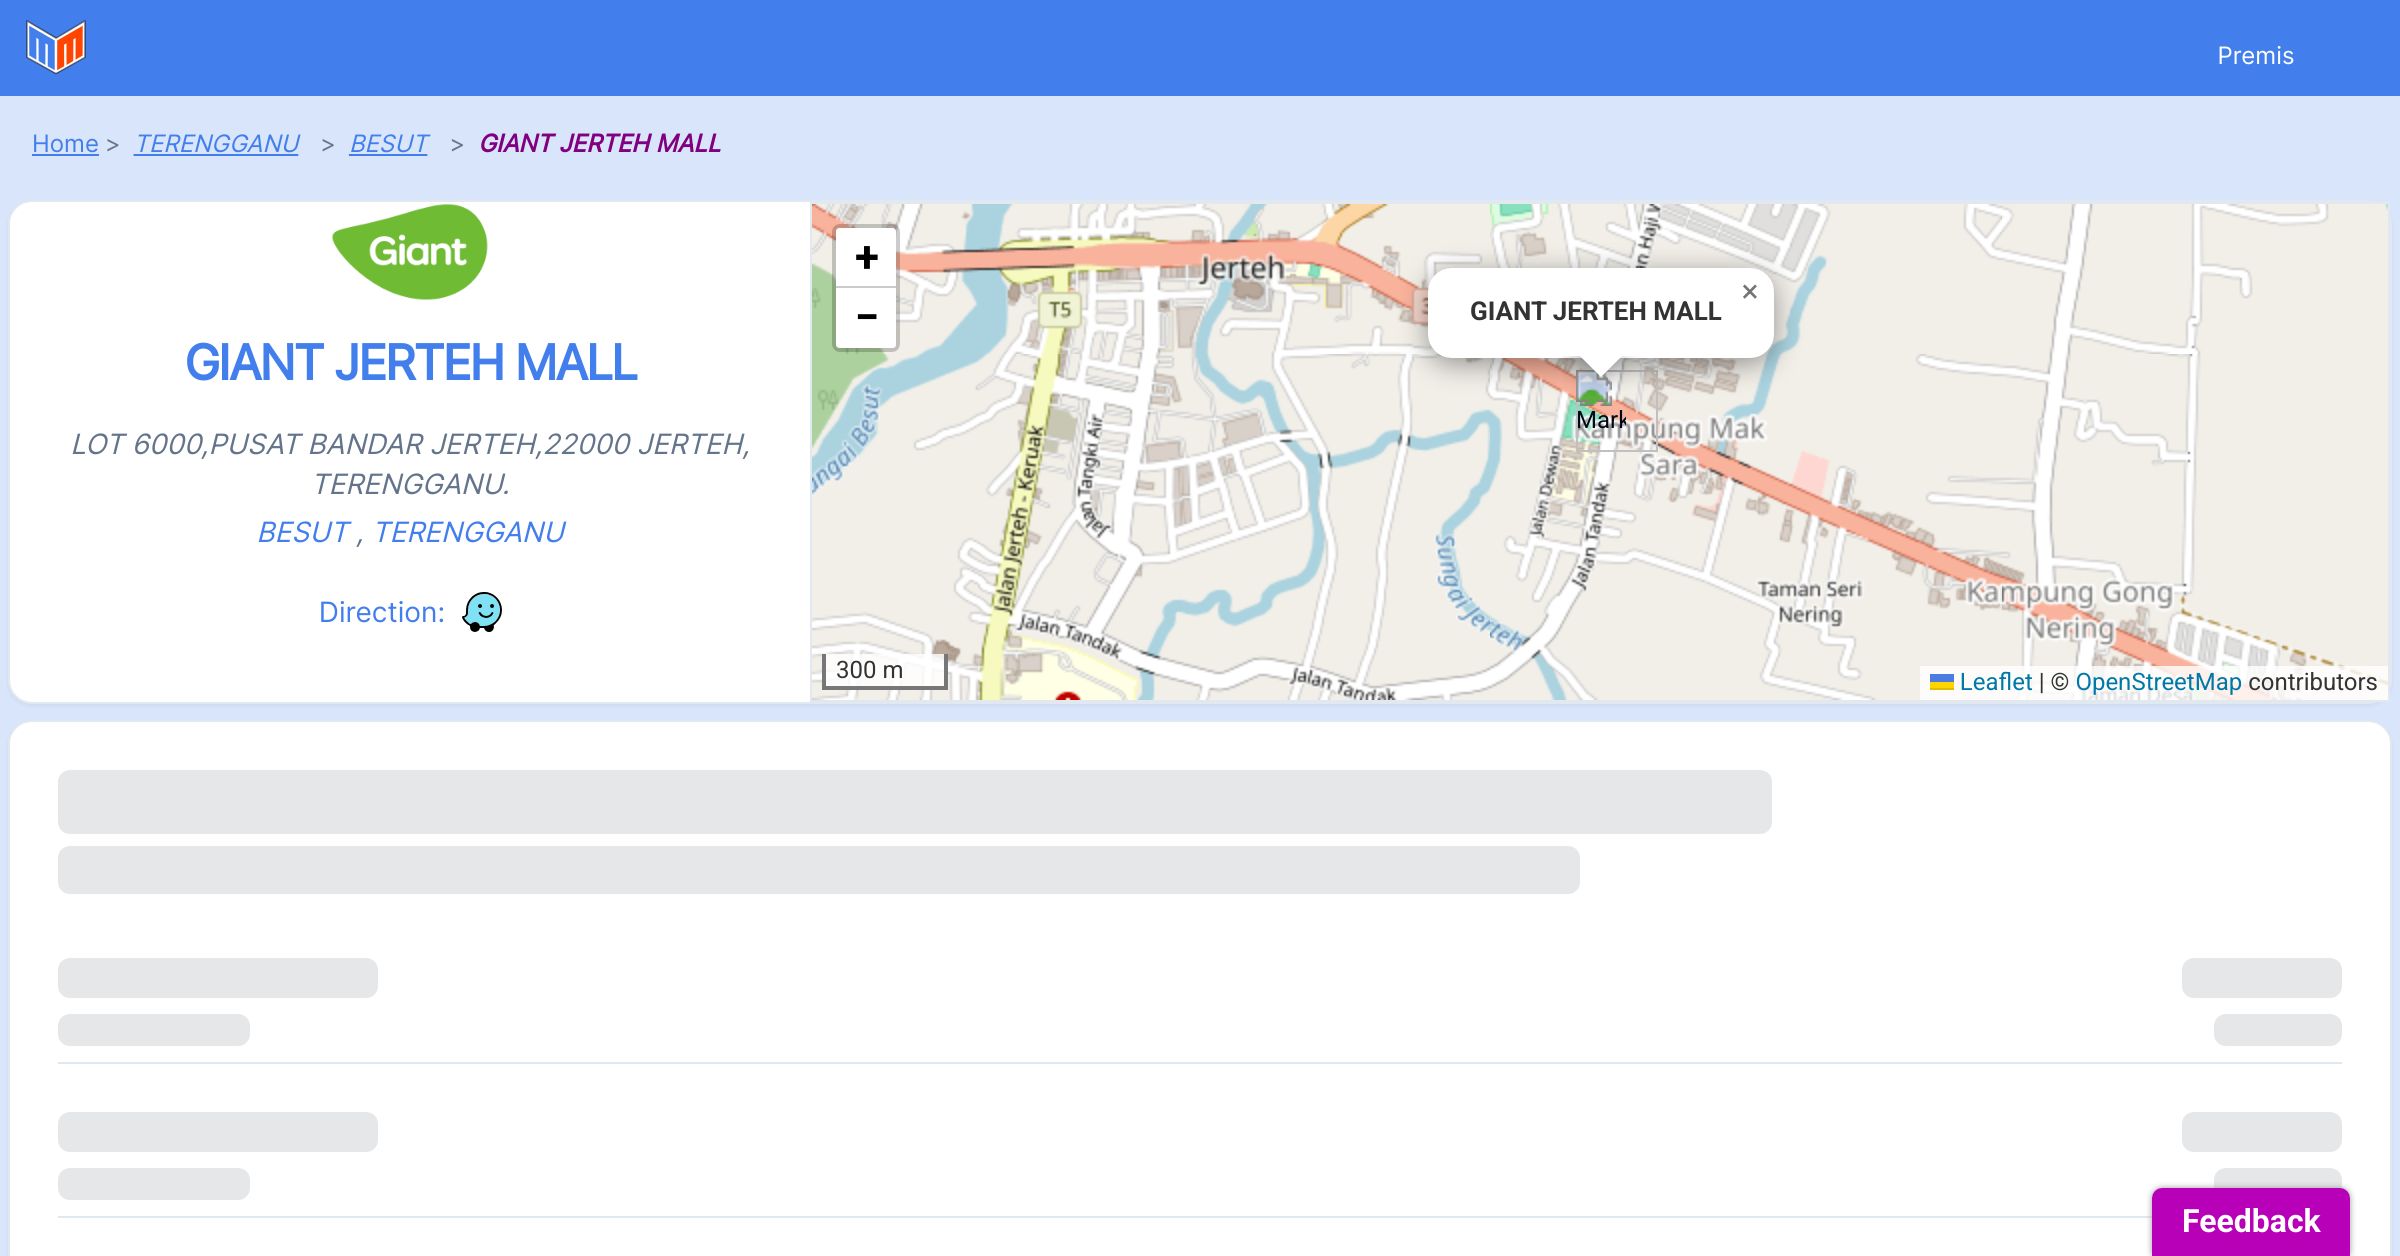Open the Leaflet attribution link
This screenshot has height=1256, width=2400.
point(1995,682)
